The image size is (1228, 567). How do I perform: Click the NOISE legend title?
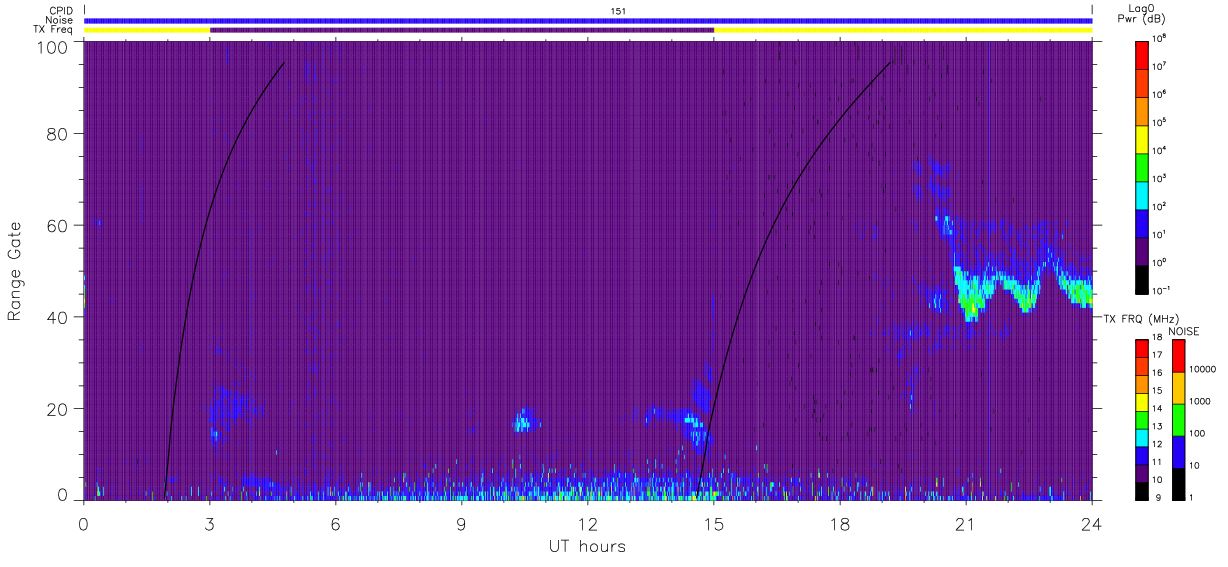[x=1184, y=331]
